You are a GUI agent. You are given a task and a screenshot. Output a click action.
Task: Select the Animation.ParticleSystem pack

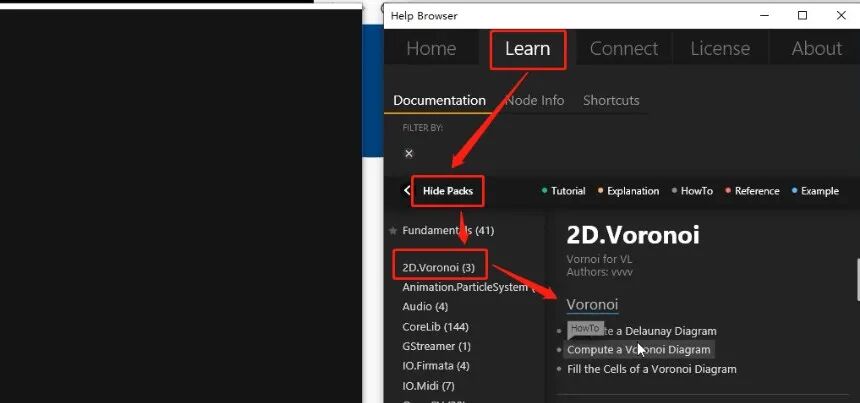(467, 287)
